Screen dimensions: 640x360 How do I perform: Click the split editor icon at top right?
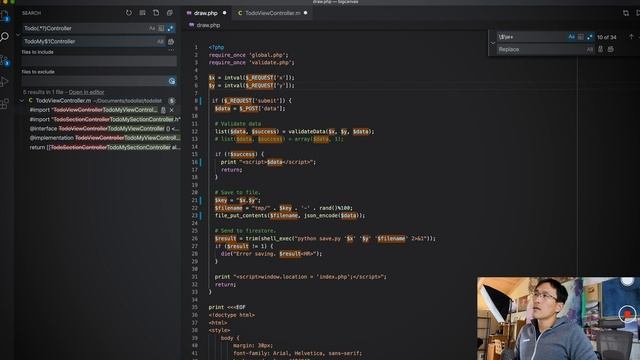coord(638,13)
